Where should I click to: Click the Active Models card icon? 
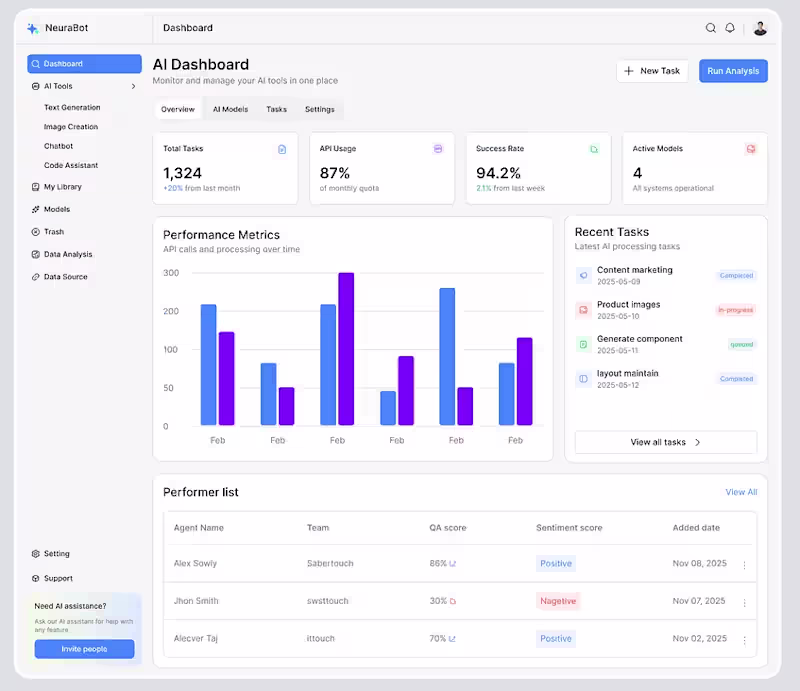pyautogui.click(x=751, y=149)
